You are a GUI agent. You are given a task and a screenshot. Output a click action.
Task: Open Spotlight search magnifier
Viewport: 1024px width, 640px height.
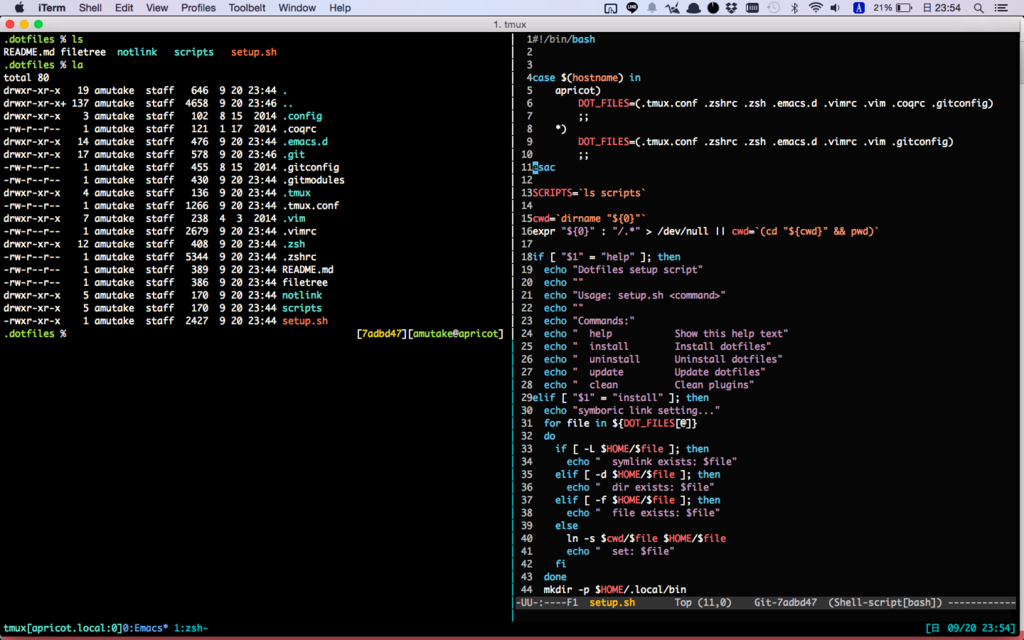point(978,8)
